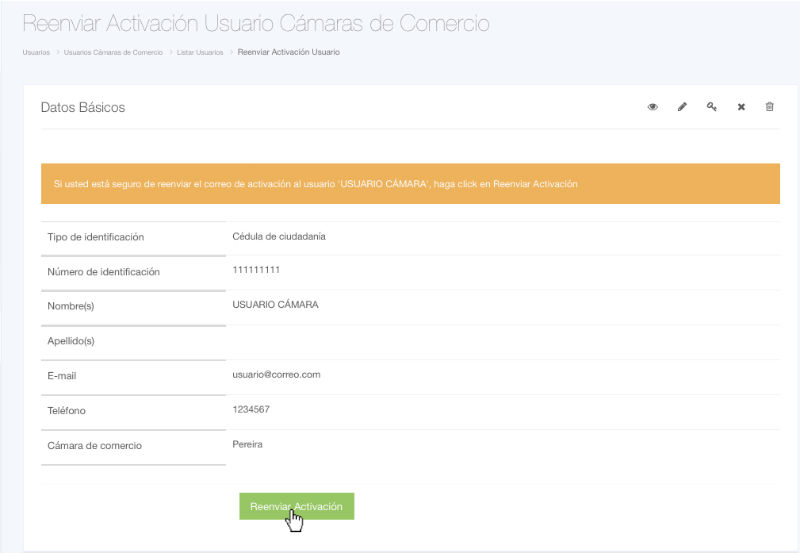The image size is (800, 553).
Task: Click the name value USUARIO CÁMARA in table
Action: (275, 305)
